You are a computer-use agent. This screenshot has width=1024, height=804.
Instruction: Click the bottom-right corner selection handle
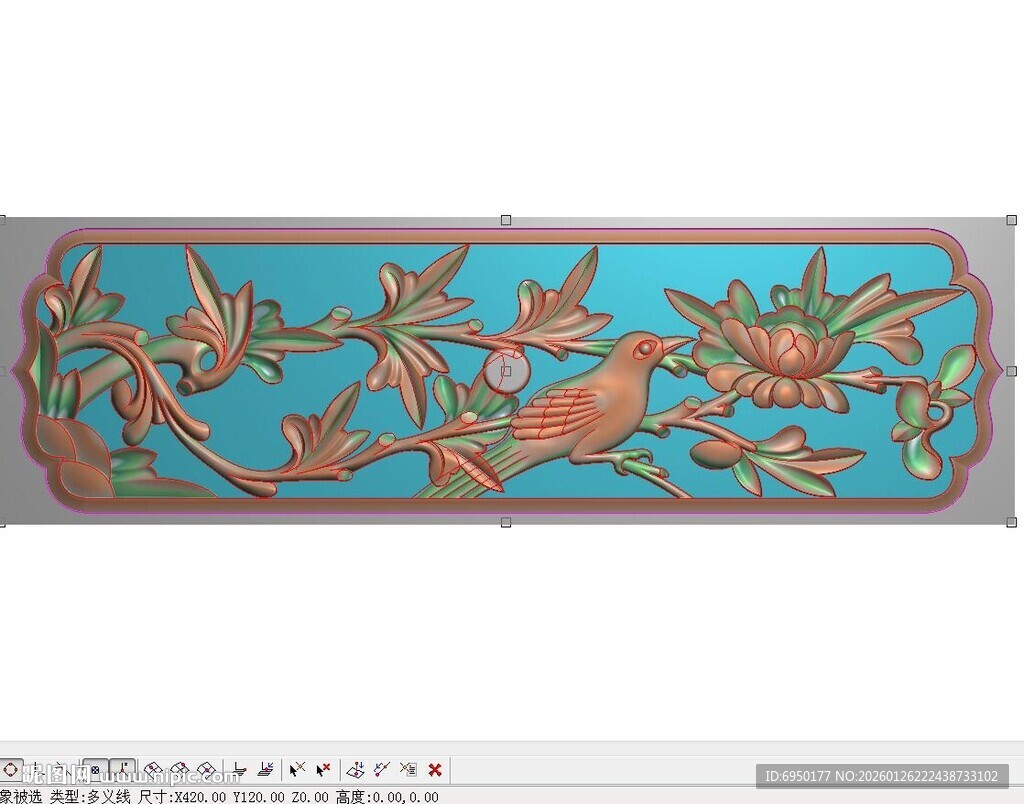click(x=1012, y=522)
